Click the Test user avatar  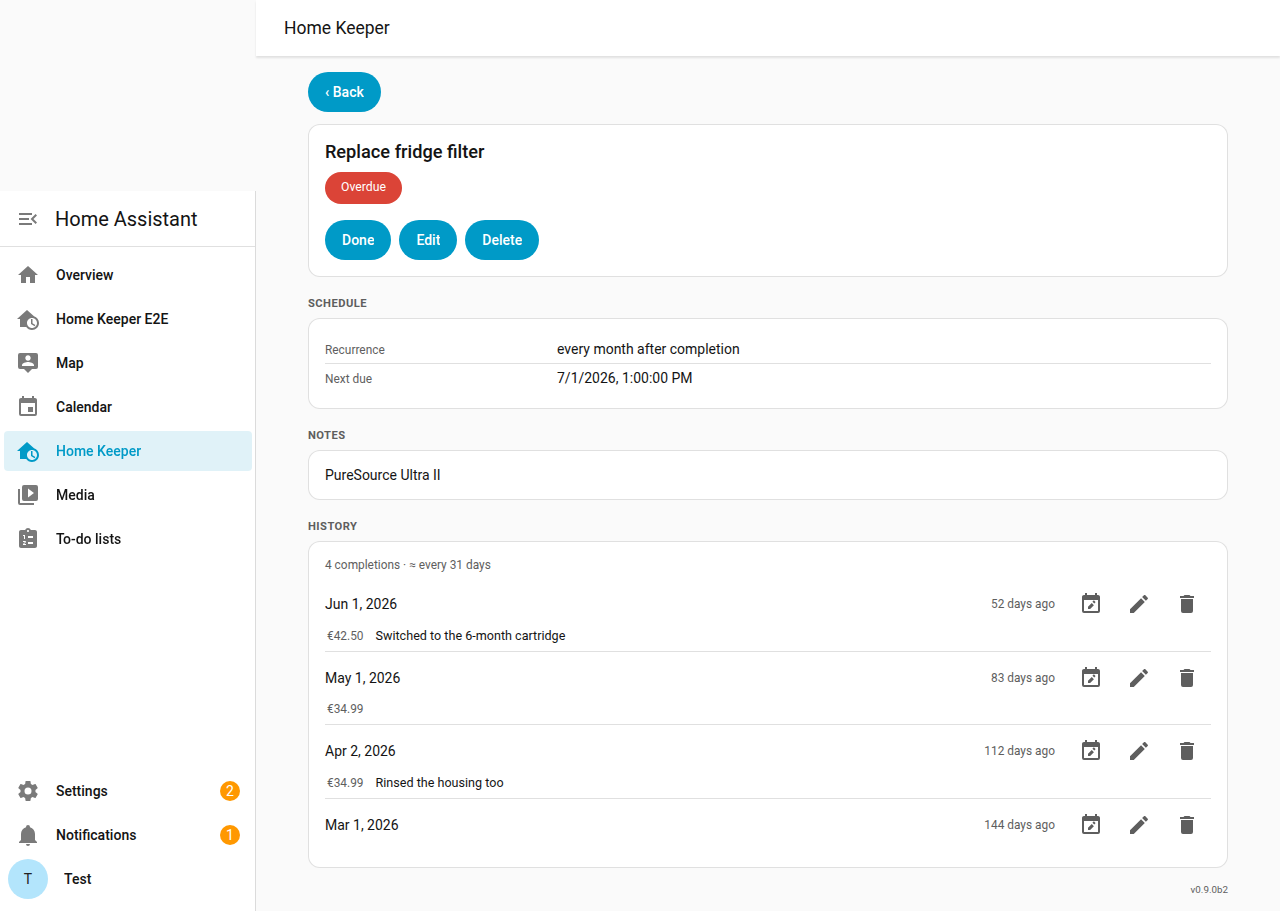click(x=28, y=879)
